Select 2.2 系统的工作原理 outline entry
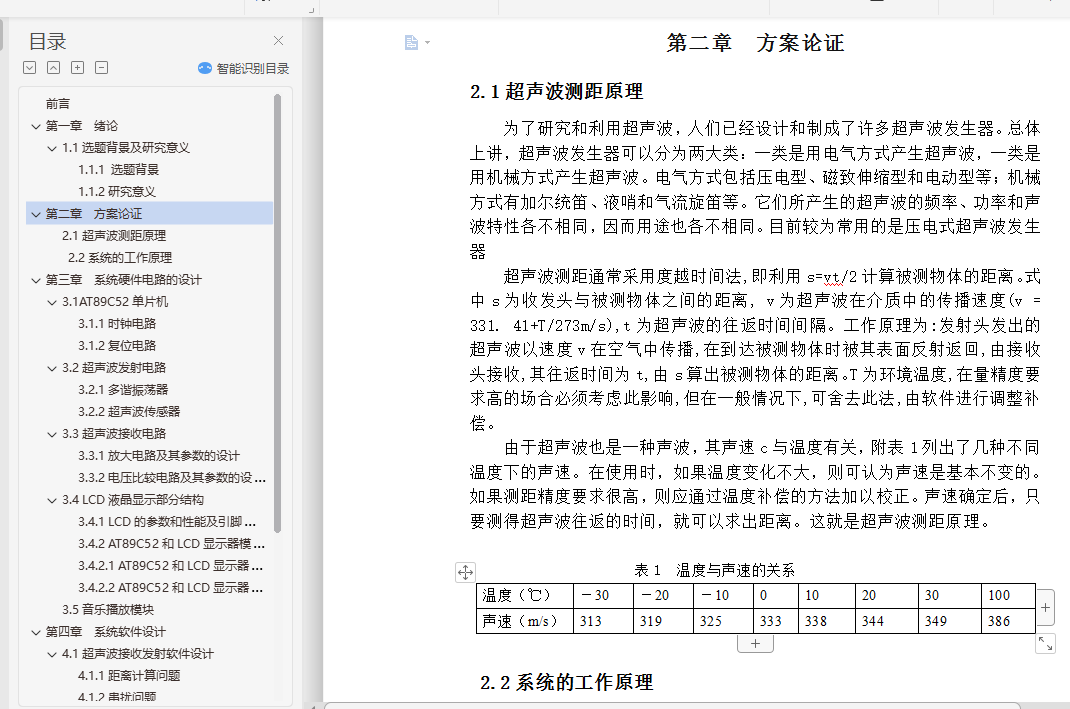Viewport: 1070px width, 709px height. [119, 258]
